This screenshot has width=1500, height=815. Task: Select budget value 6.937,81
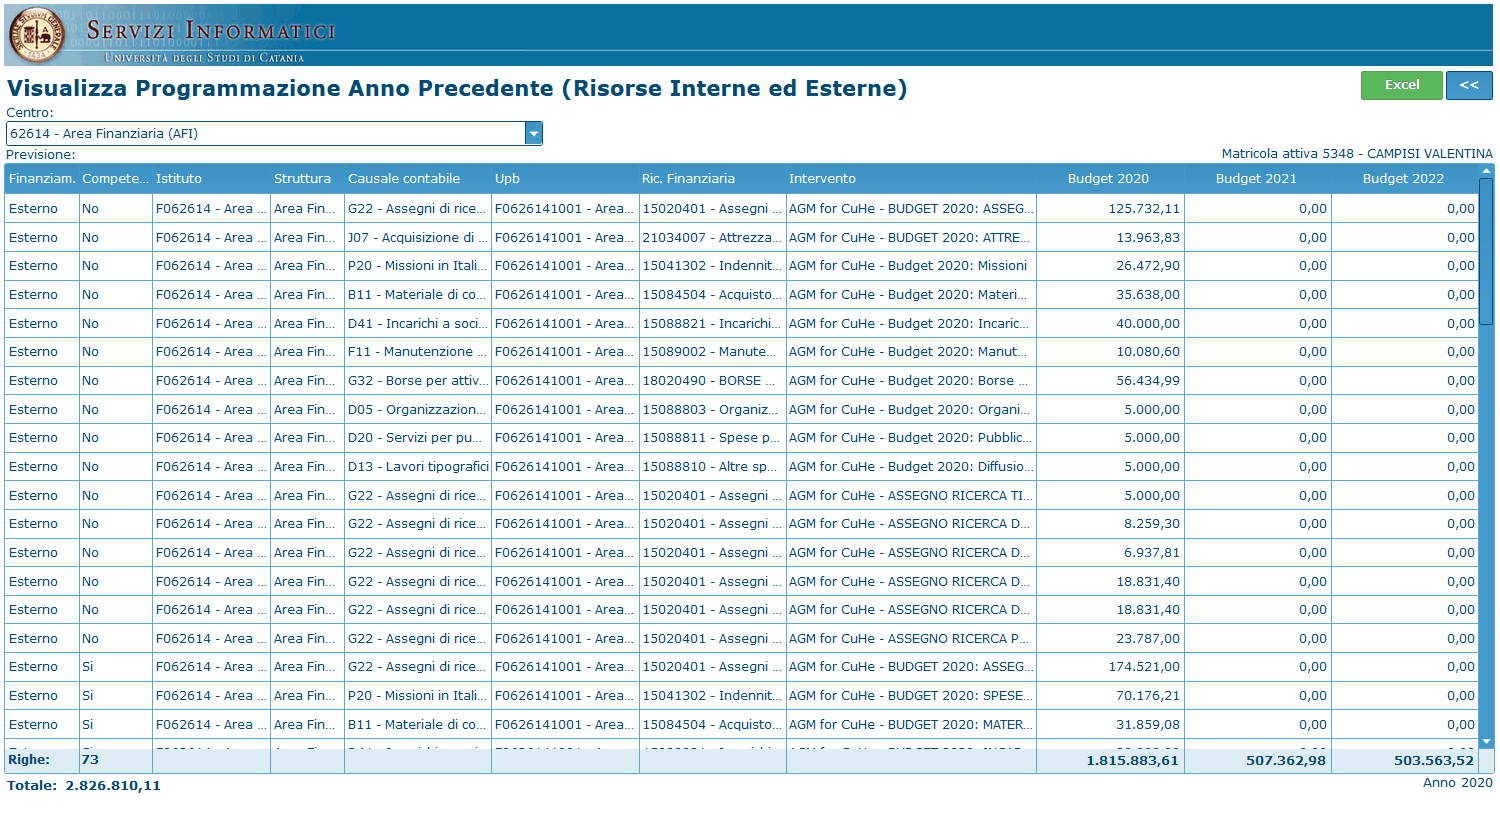[x=1110, y=553]
